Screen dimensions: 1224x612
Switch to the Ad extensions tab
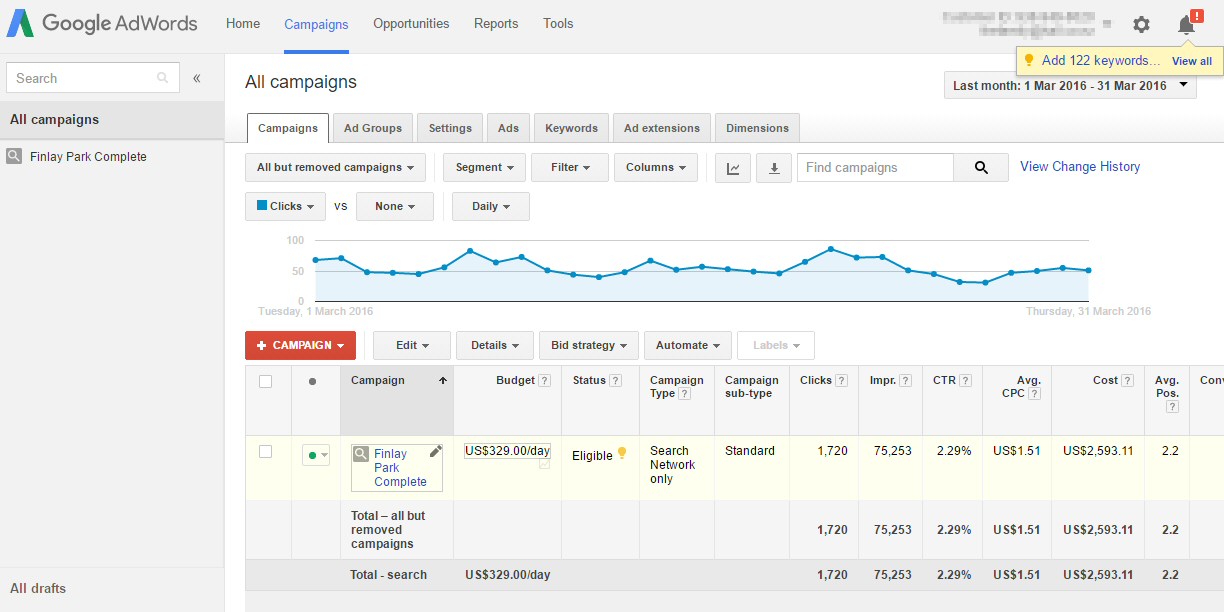[x=662, y=128]
